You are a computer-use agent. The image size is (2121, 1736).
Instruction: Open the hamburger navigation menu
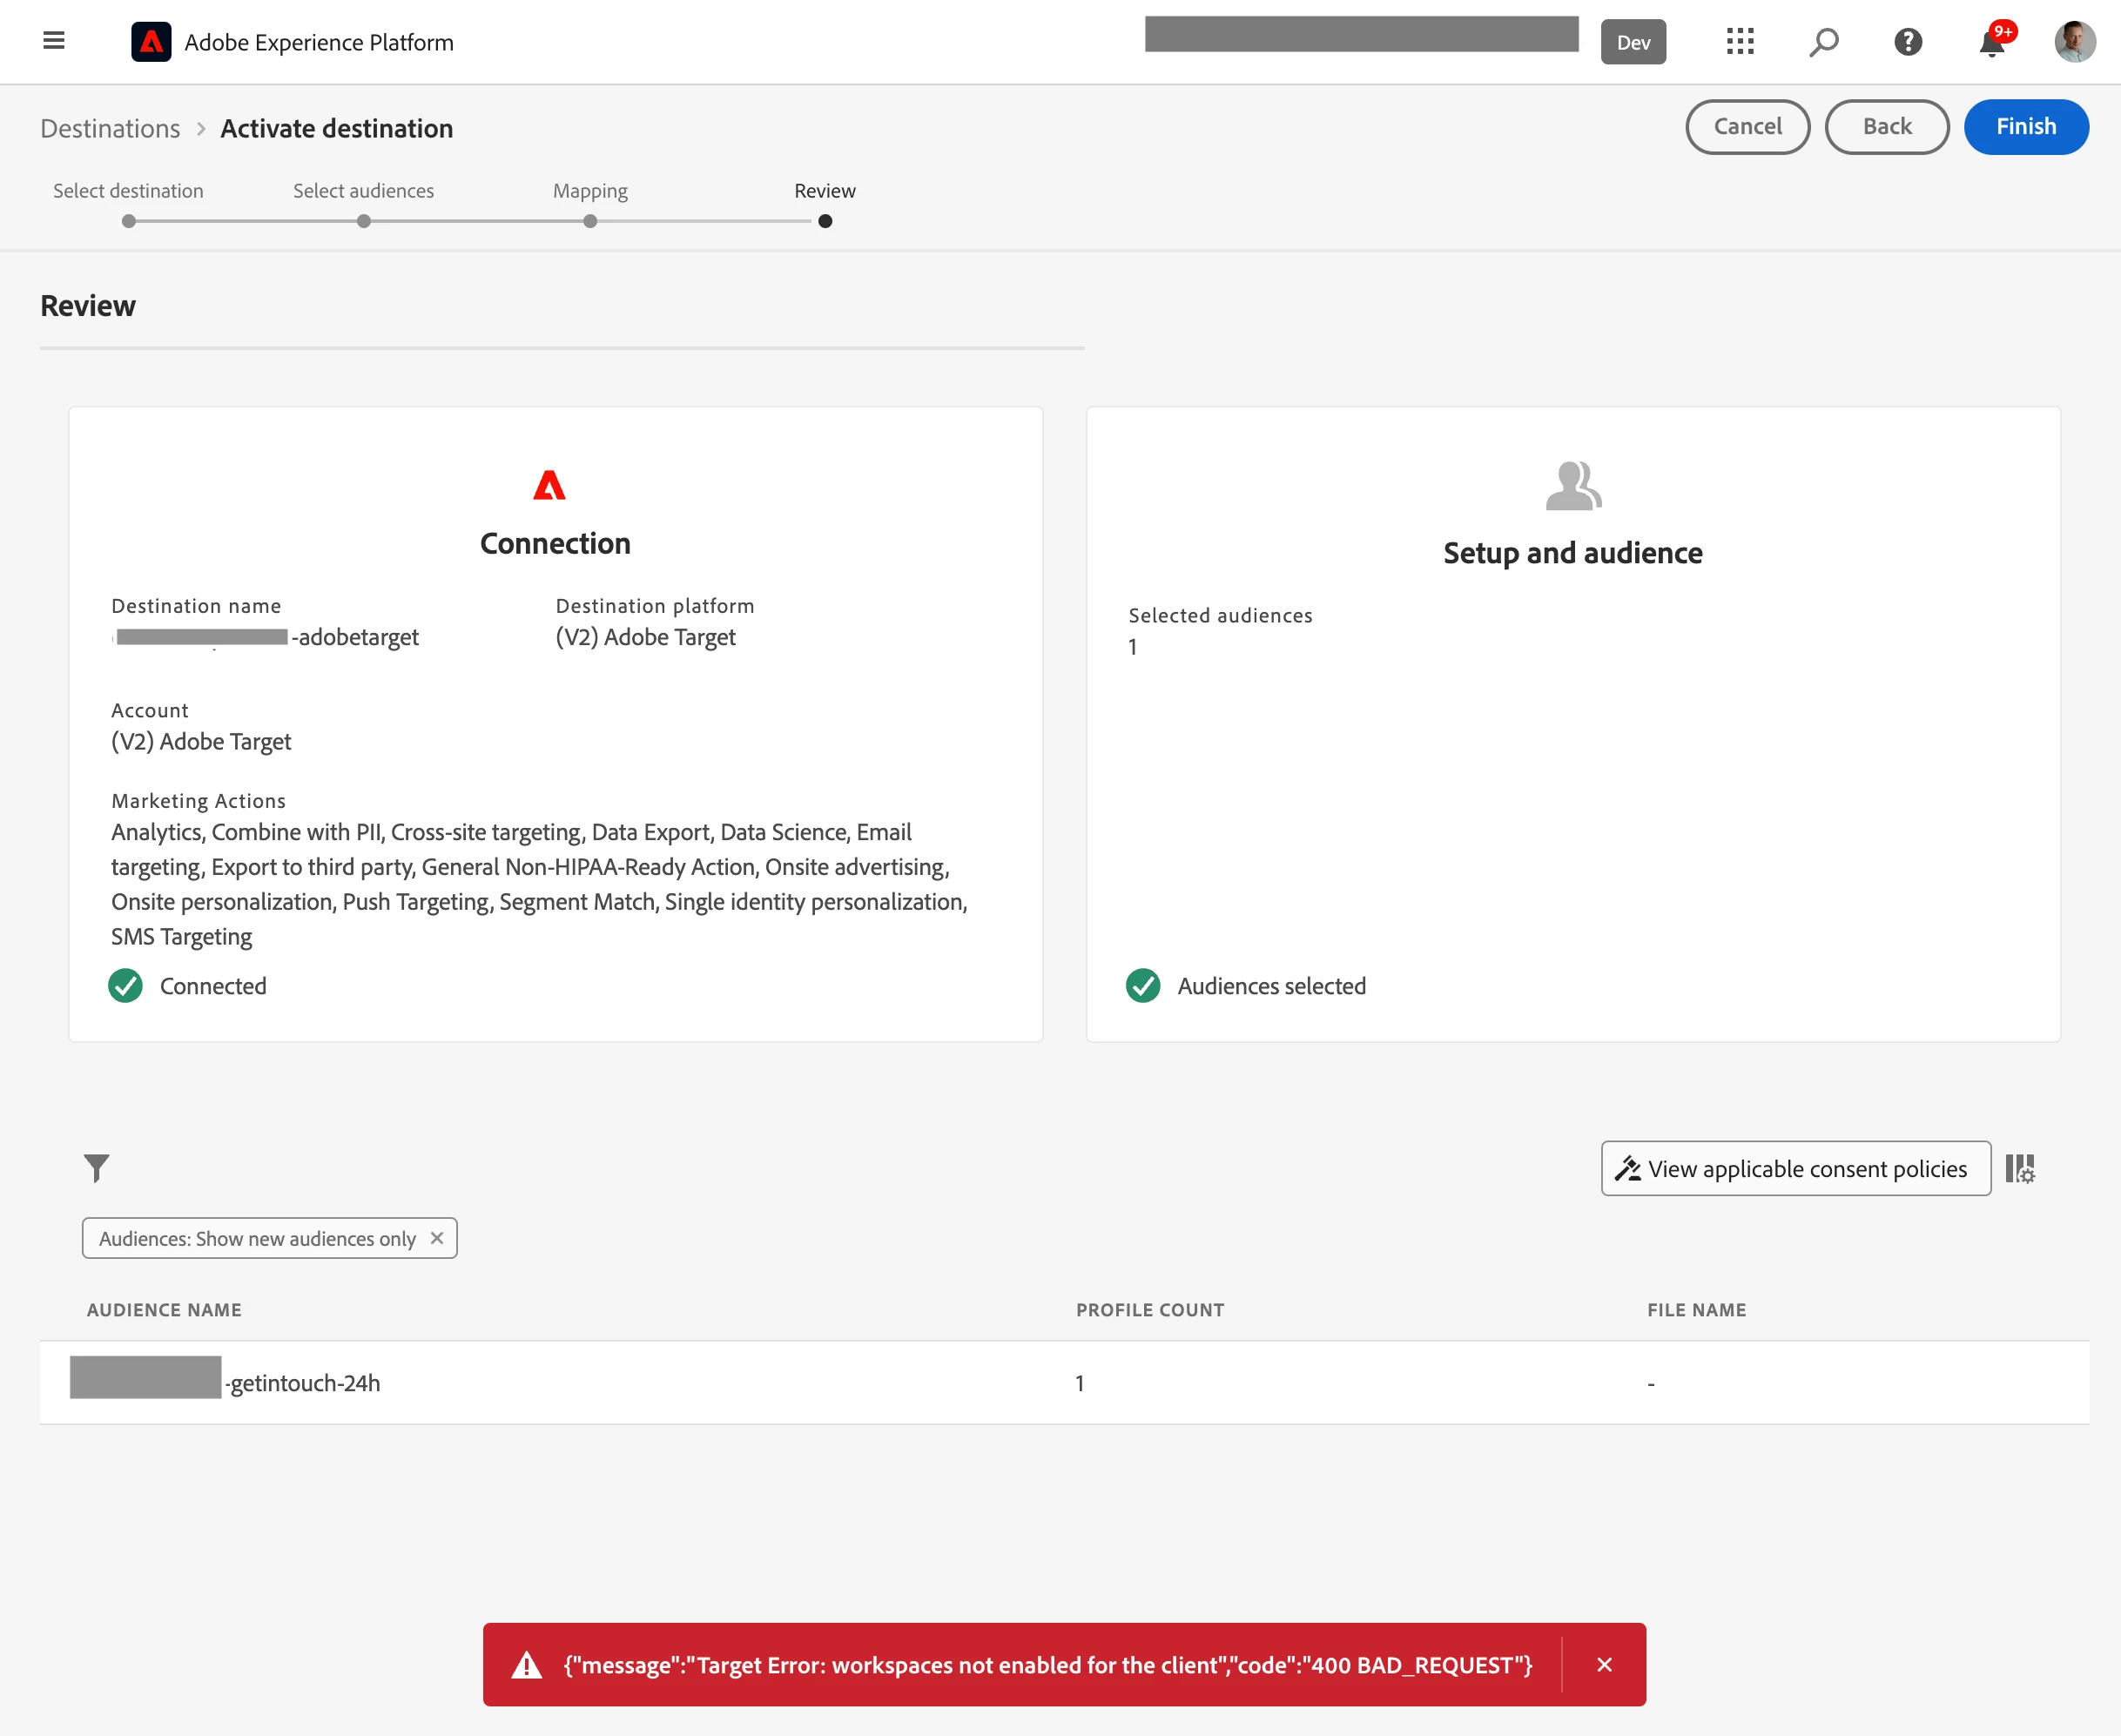tap(54, 41)
